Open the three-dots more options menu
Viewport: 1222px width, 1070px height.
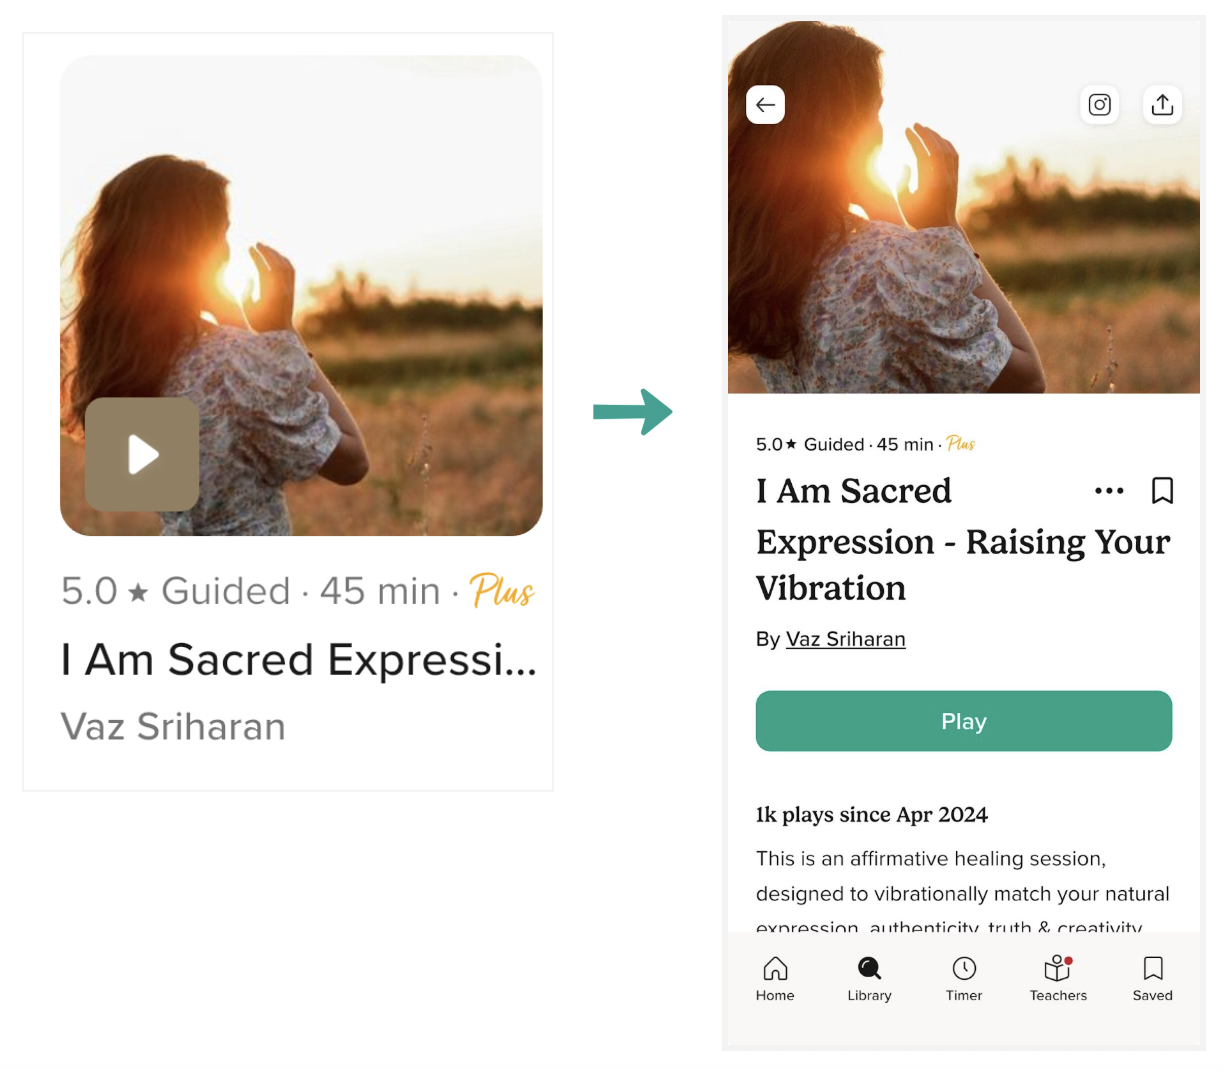[1109, 491]
